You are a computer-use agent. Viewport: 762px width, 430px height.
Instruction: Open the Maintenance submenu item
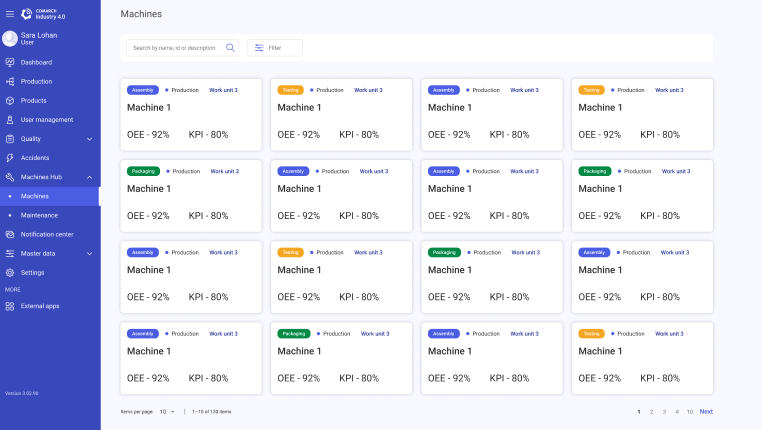[50, 215]
